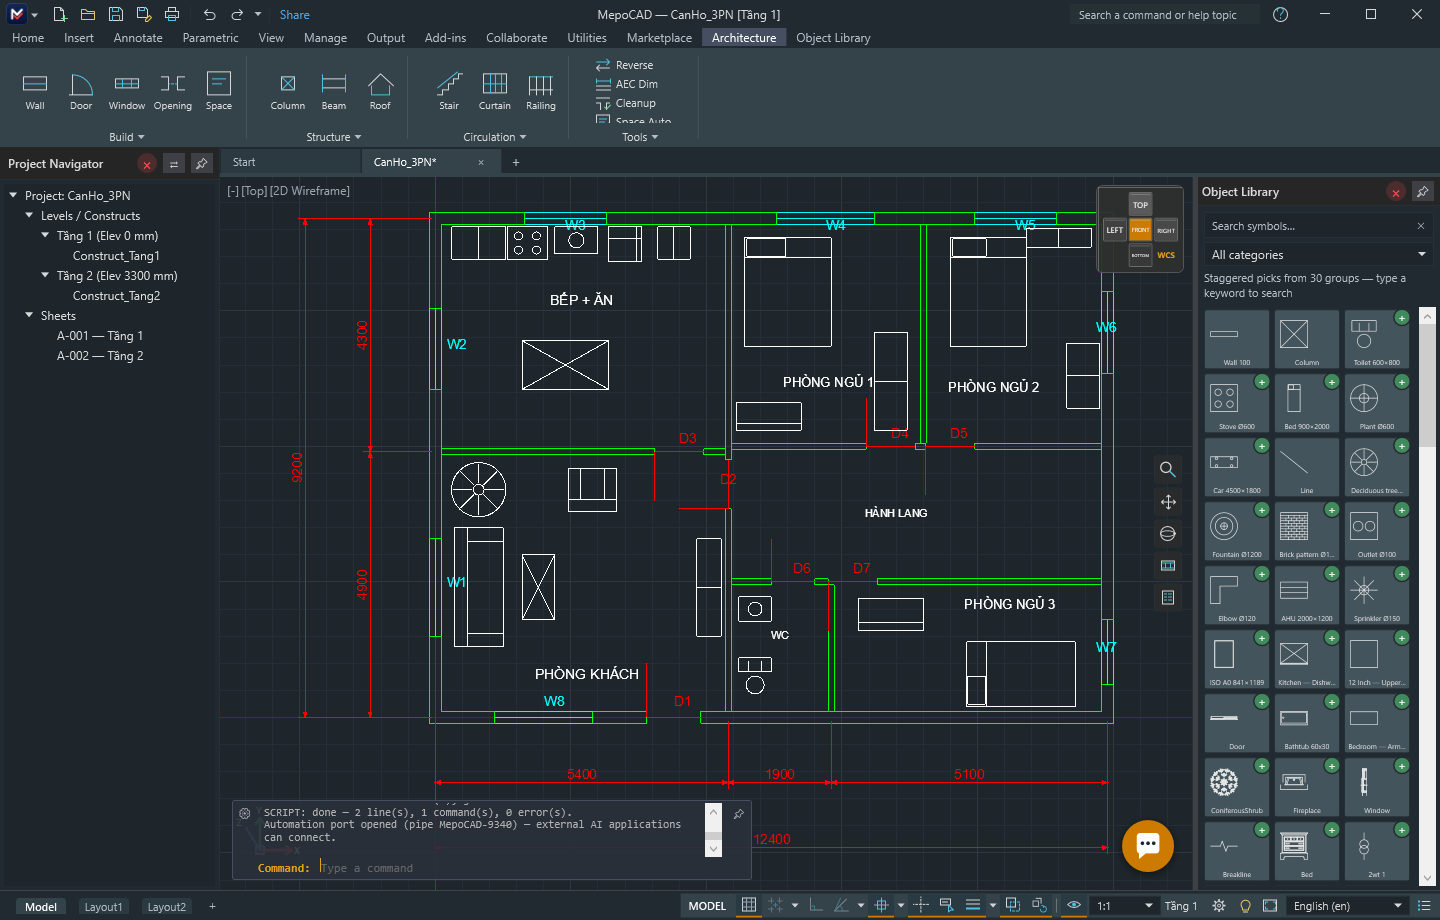Toggle grid display in the status bar

(748, 906)
